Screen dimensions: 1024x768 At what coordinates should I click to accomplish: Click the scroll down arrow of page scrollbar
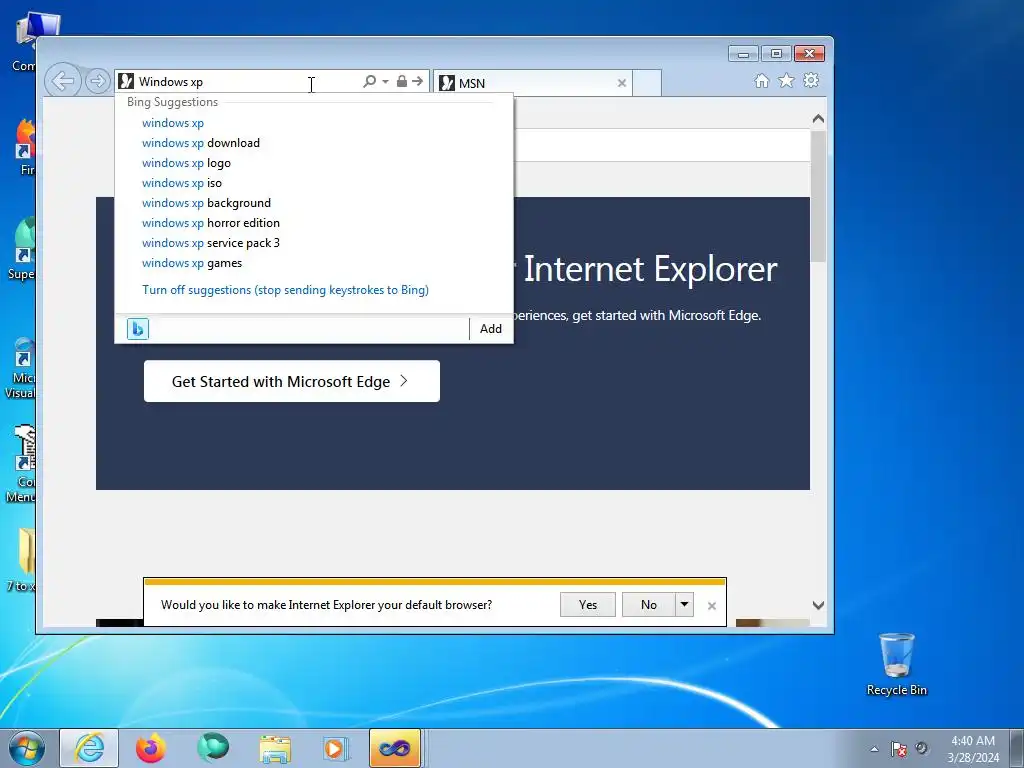(818, 605)
